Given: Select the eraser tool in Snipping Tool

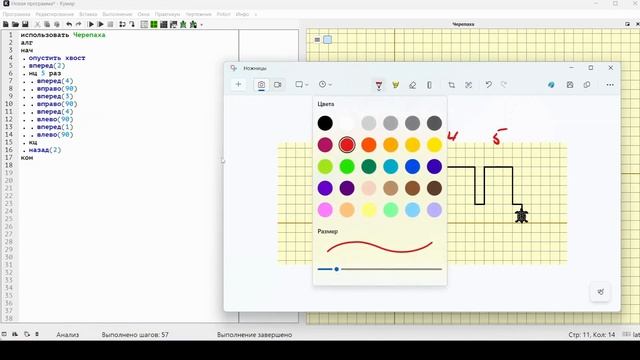Looking at the screenshot, I should 412,85.
